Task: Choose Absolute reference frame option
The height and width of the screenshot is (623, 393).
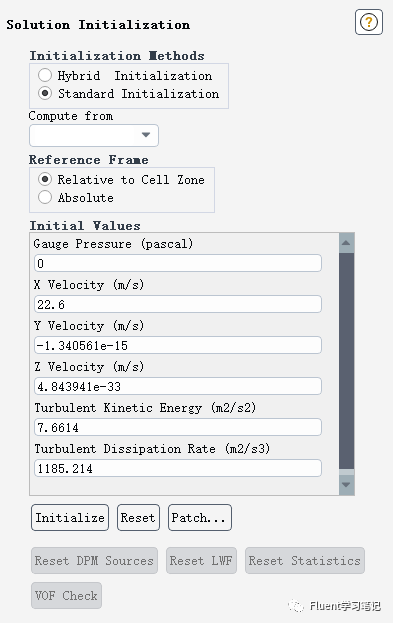Action: 45,197
